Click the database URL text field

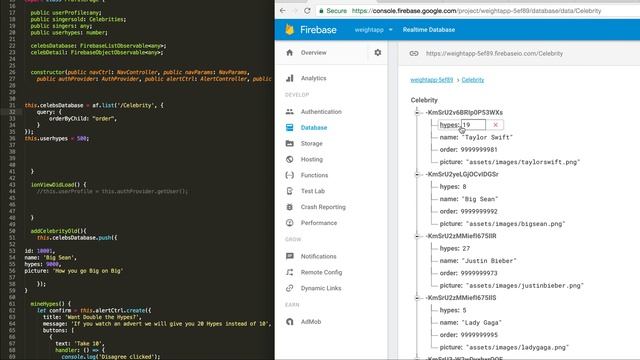click(x=494, y=53)
